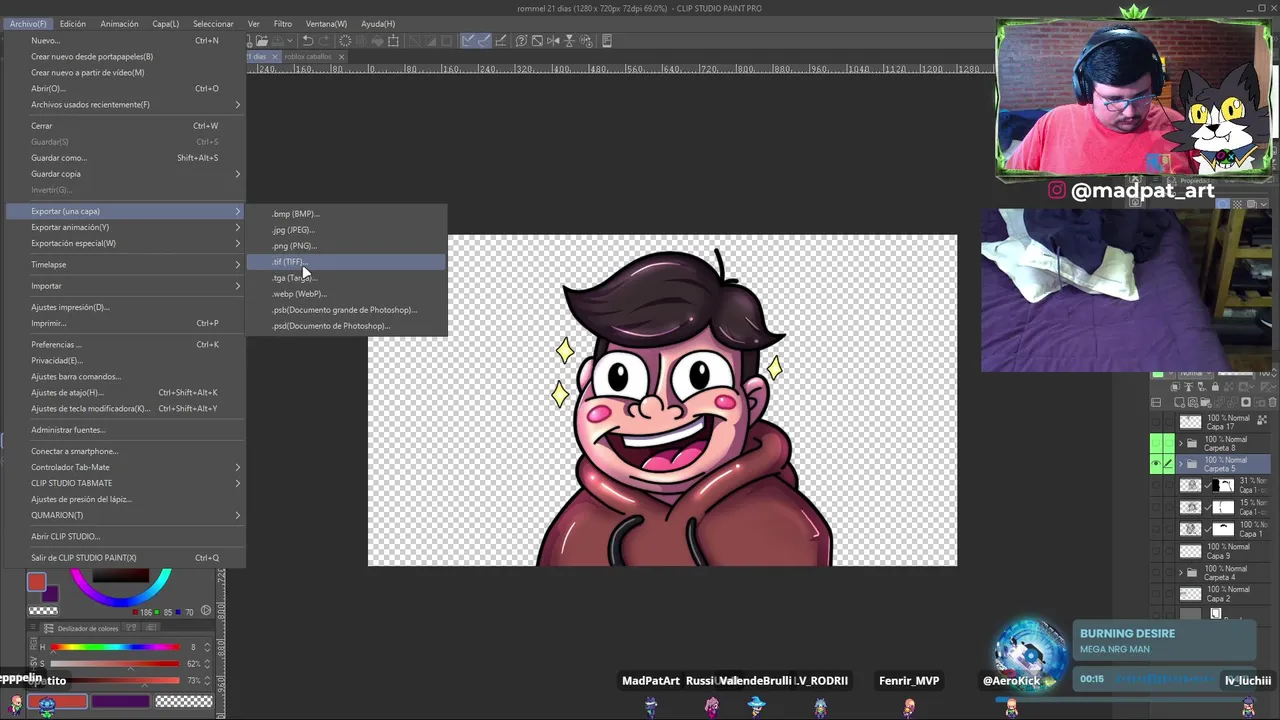Open the Animación menu
The image size is (1280, 720).
pyautogui.click(x=119, y=24)
